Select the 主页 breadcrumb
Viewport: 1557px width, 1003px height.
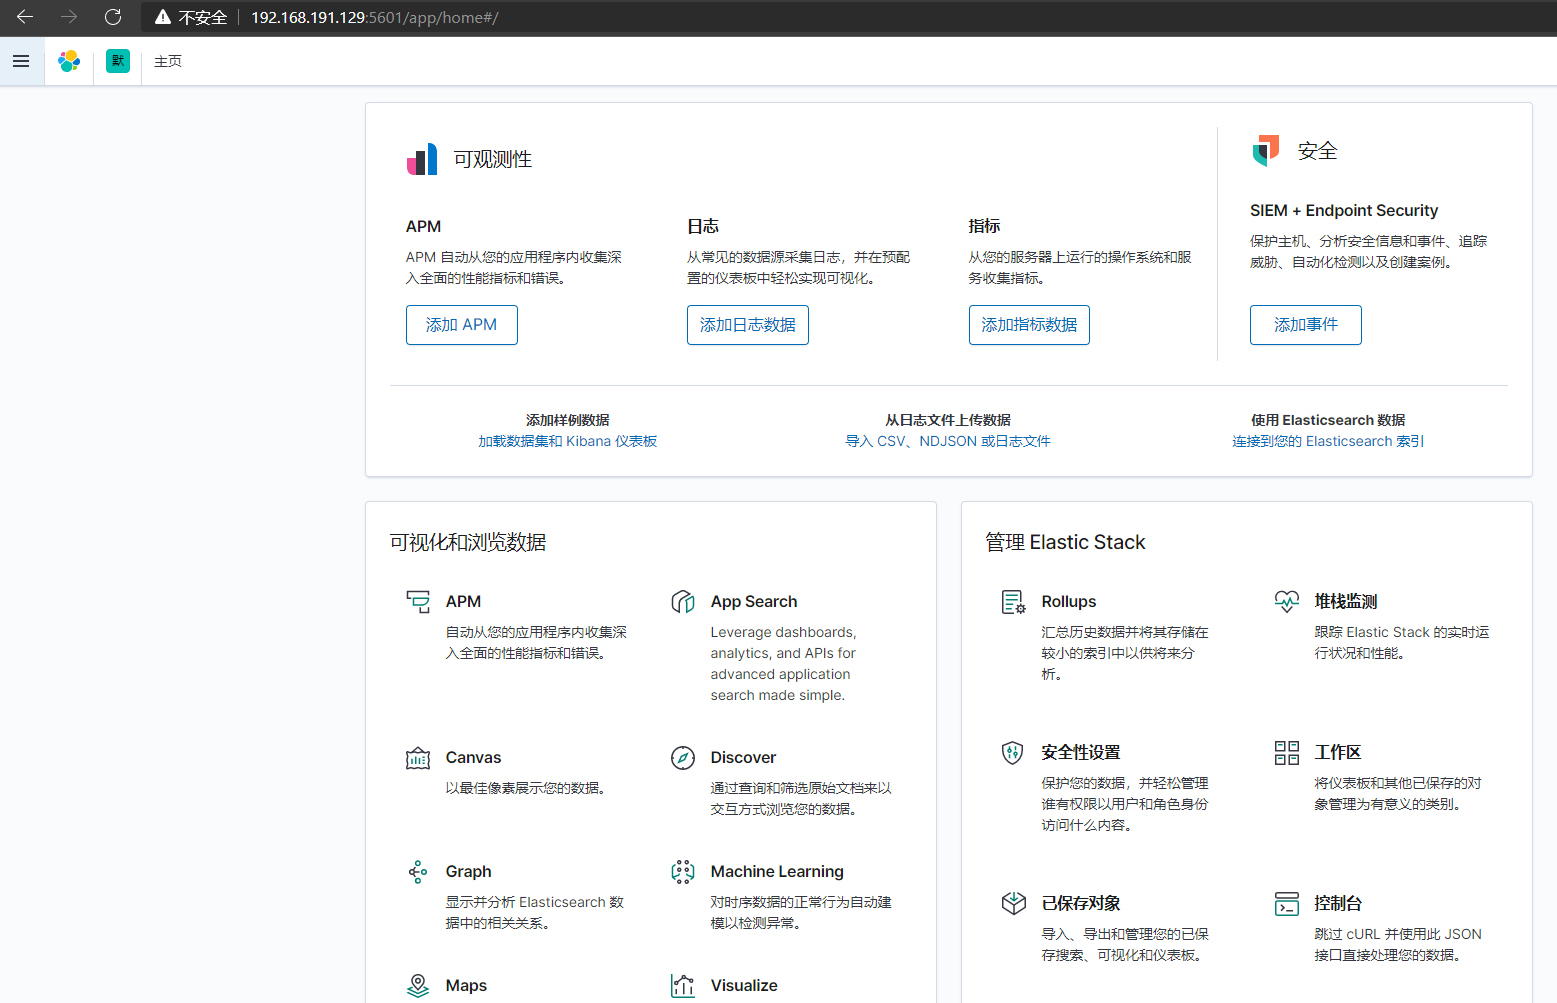pyautogui.click(x=168, y=61)
